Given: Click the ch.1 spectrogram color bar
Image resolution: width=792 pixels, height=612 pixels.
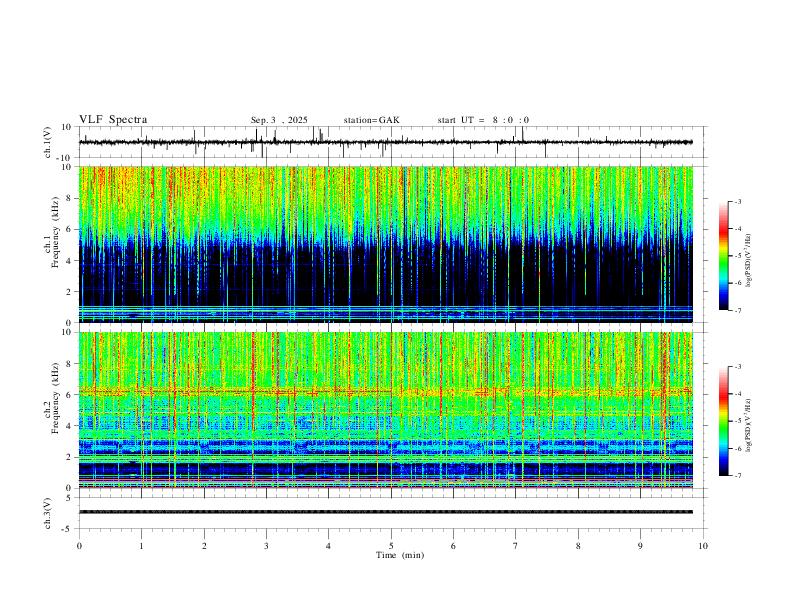Looking at the screenshot, I should [724, 256].
